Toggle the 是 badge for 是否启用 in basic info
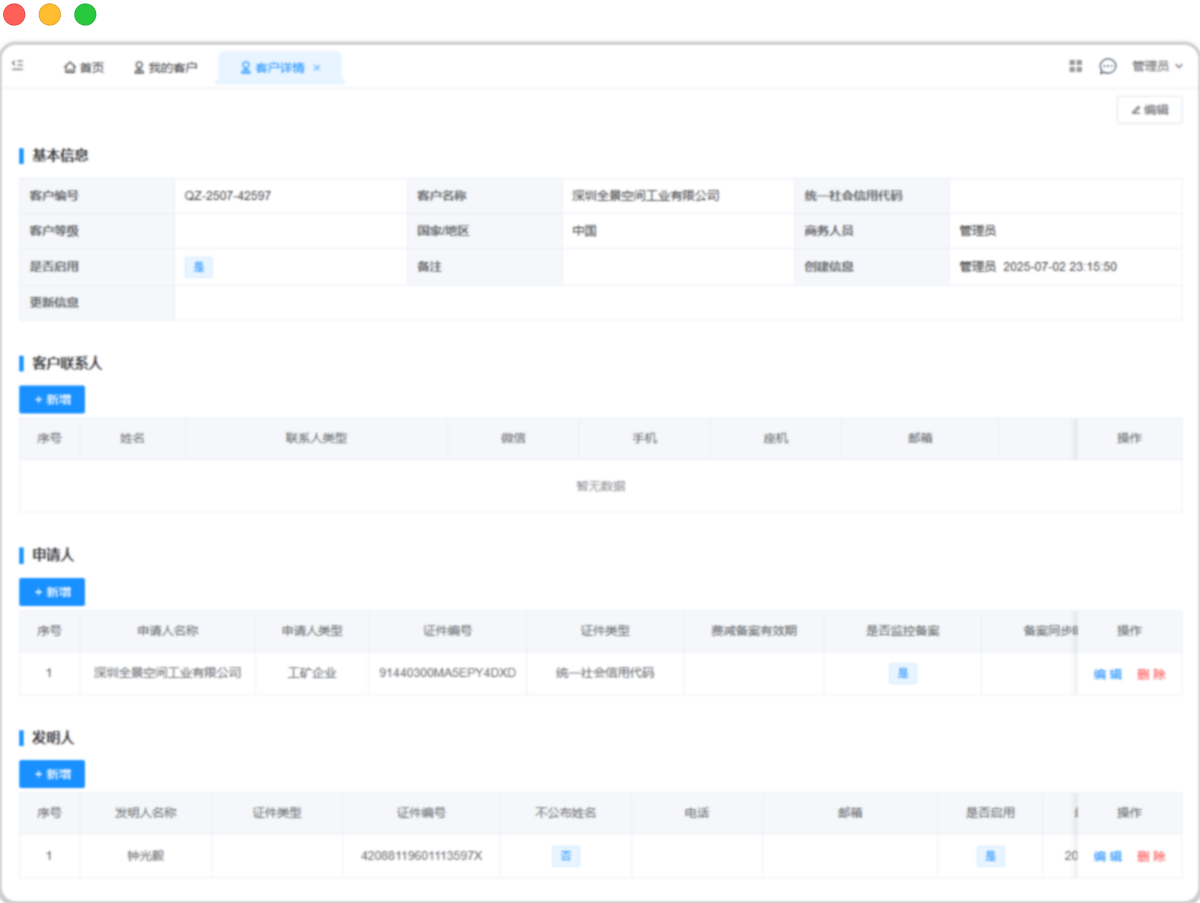Viewport: 1200px width, 903px height. [x=199, y=266]
